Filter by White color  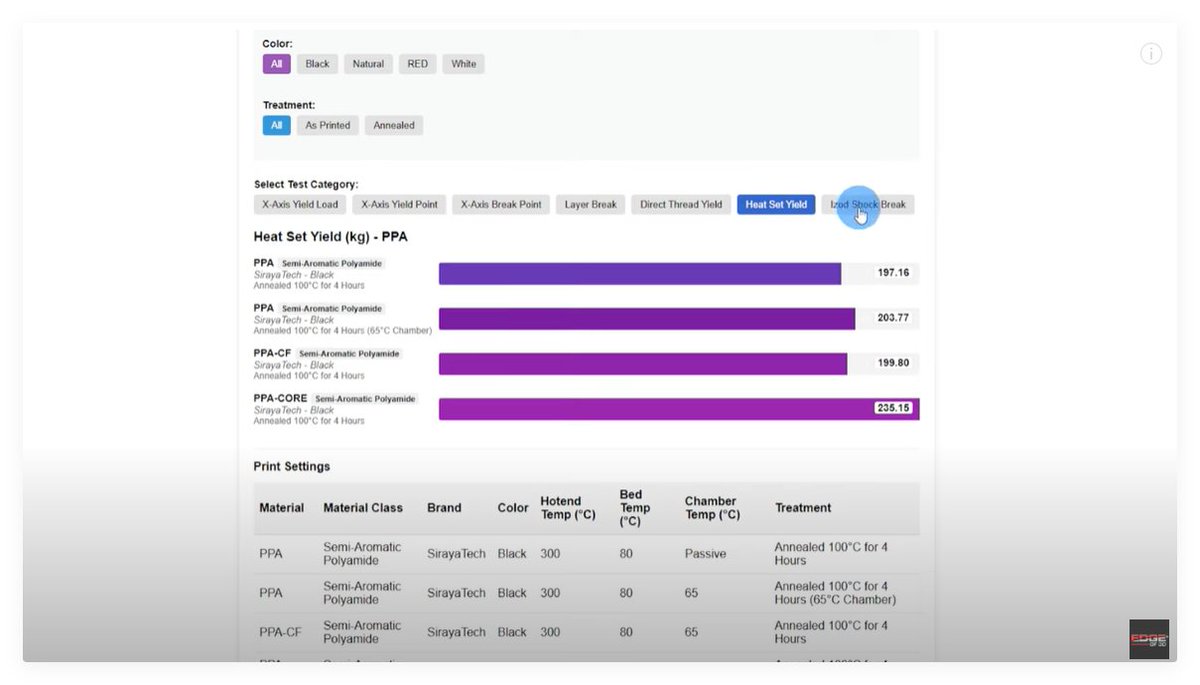[x=464, y=64]
